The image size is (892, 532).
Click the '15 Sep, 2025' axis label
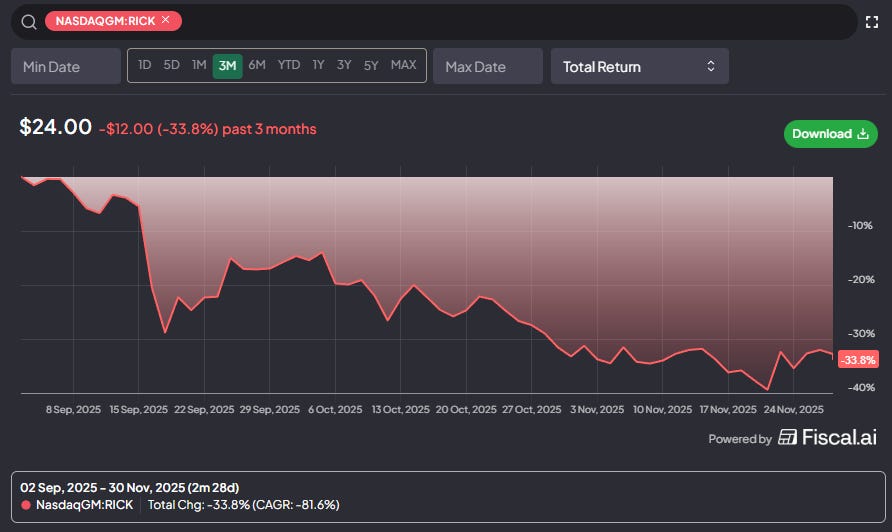click(x=139, y=410)
